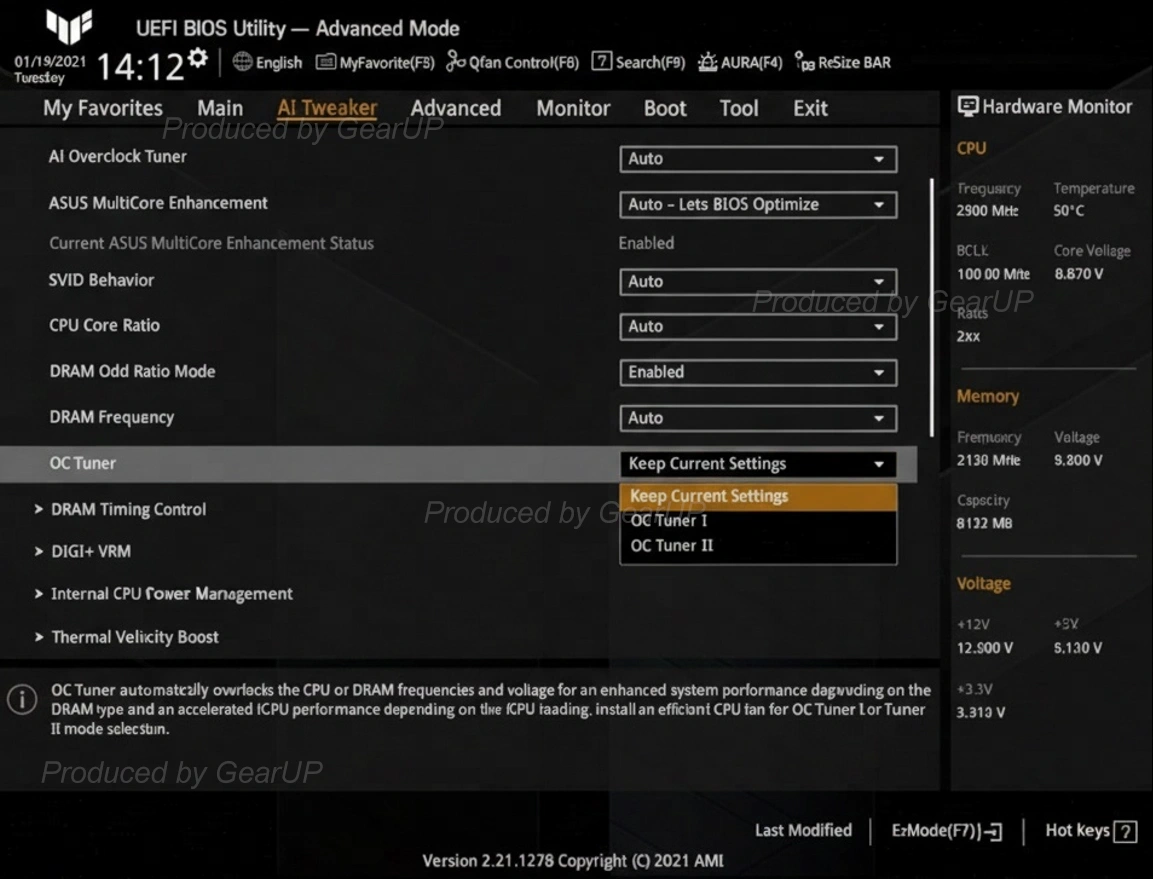Open MyFavorite(F3) from the top bar
The width and height of the screenshot is (1153, 879).
point(376,63)
